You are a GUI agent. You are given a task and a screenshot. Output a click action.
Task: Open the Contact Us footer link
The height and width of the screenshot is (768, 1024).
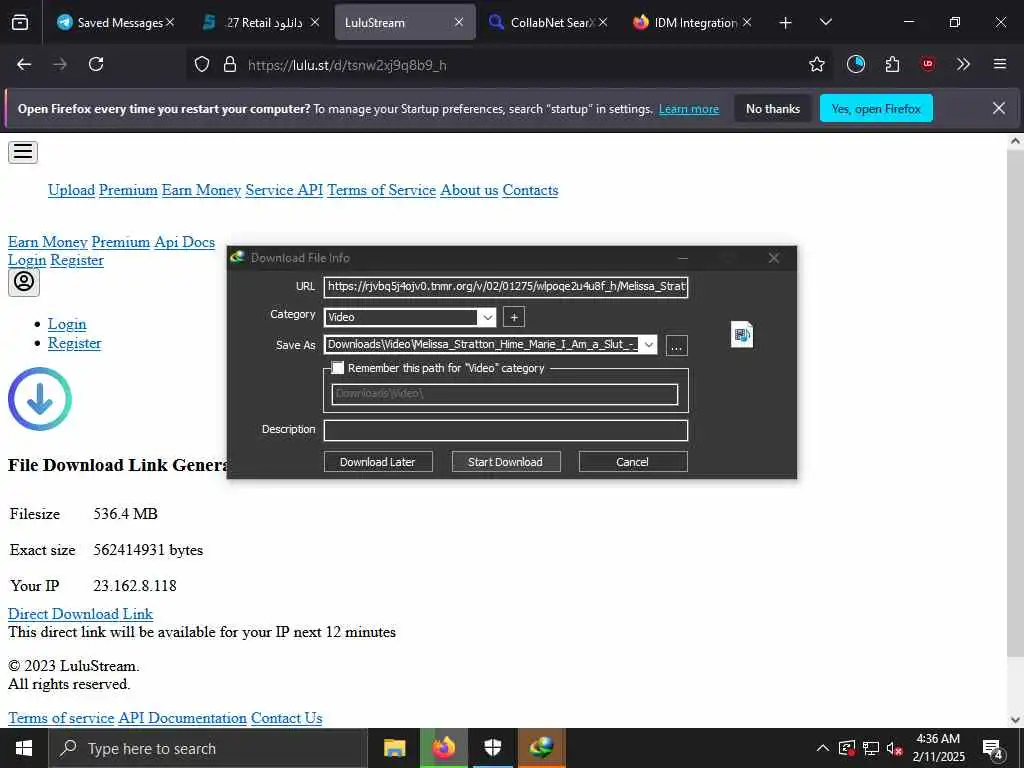[x=287, y=718]
